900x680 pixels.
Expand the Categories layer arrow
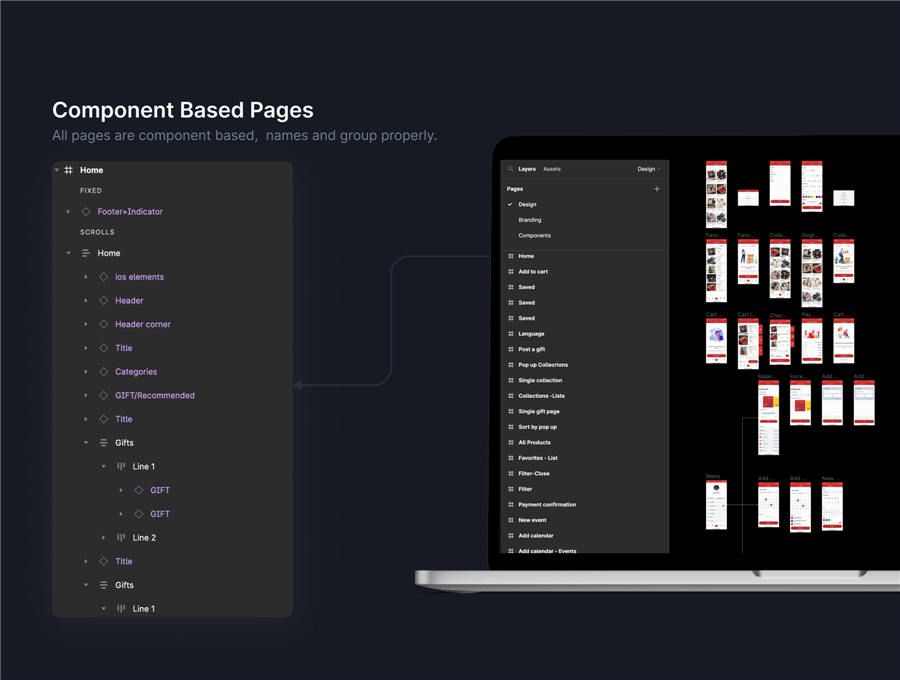point(86,372)
